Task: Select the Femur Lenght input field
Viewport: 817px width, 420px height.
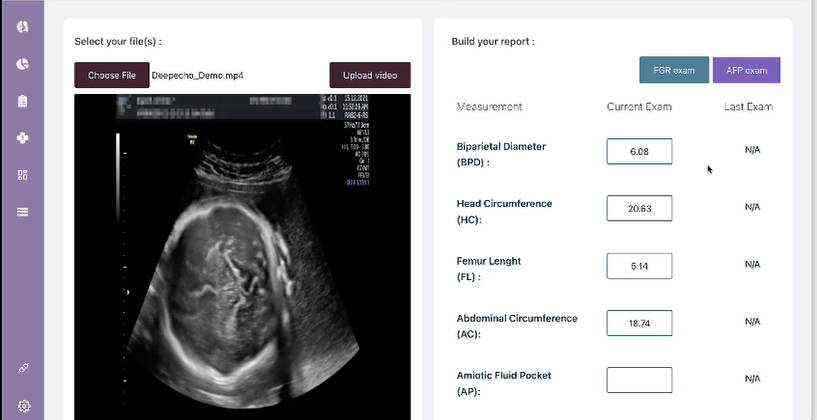Action: (639, 265)
